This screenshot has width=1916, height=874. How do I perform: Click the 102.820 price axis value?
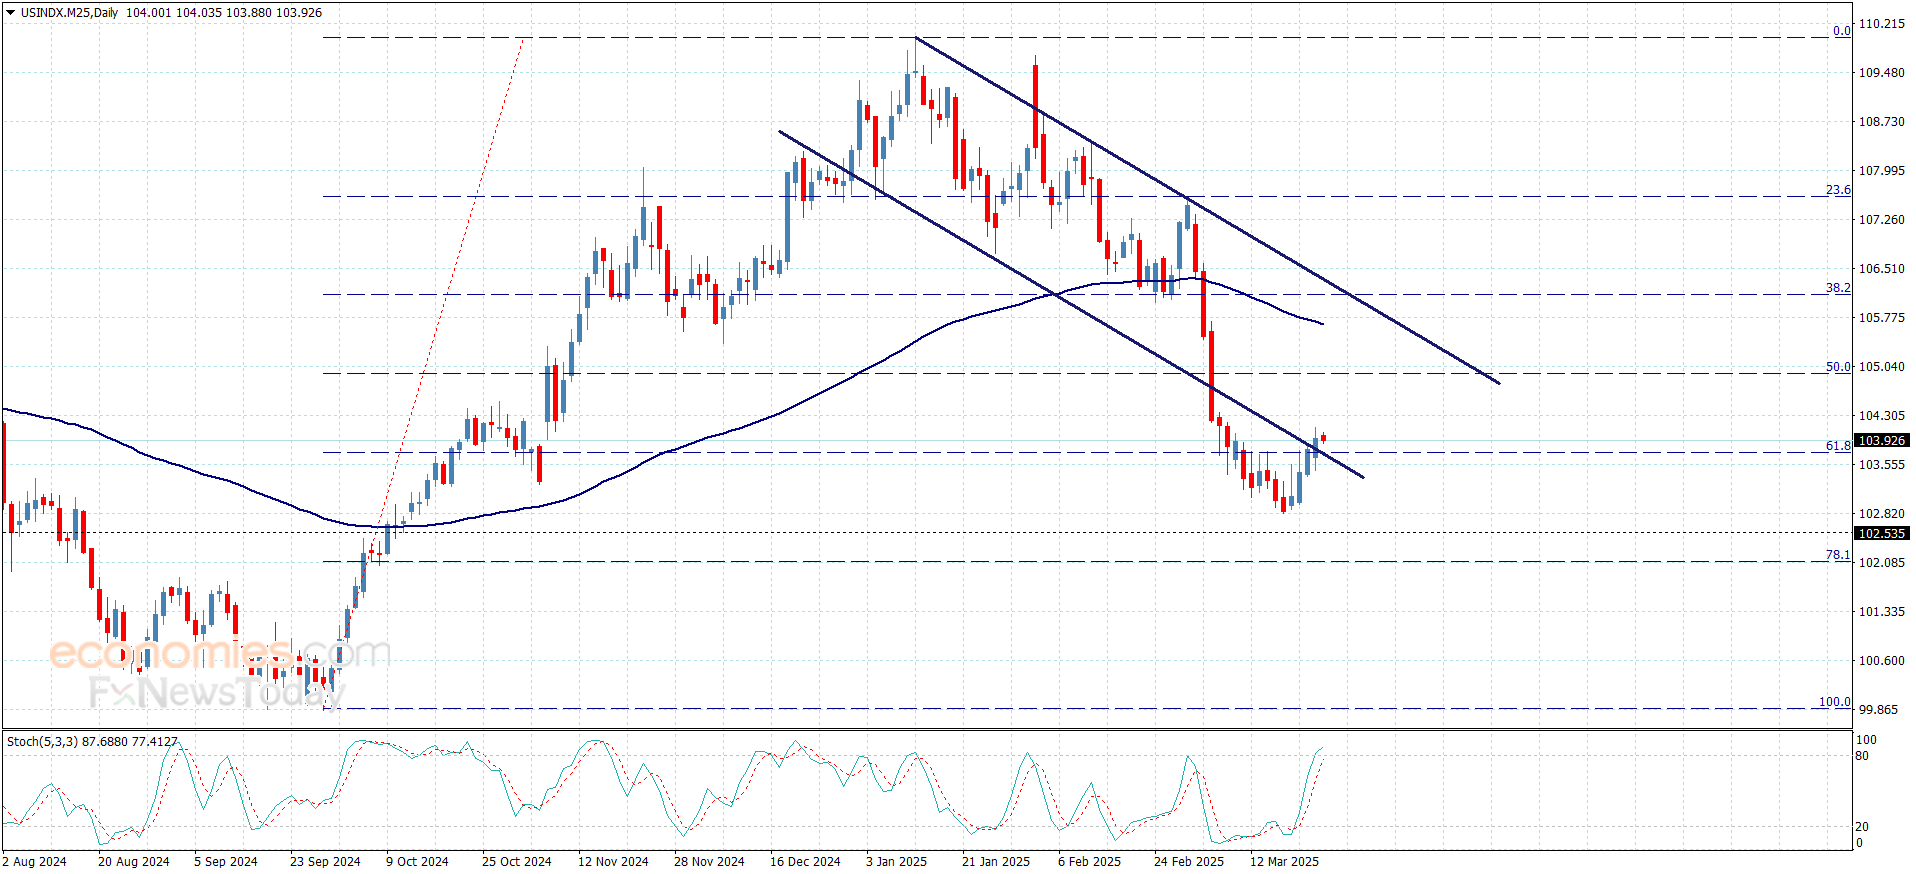[x=1882, y=514]
